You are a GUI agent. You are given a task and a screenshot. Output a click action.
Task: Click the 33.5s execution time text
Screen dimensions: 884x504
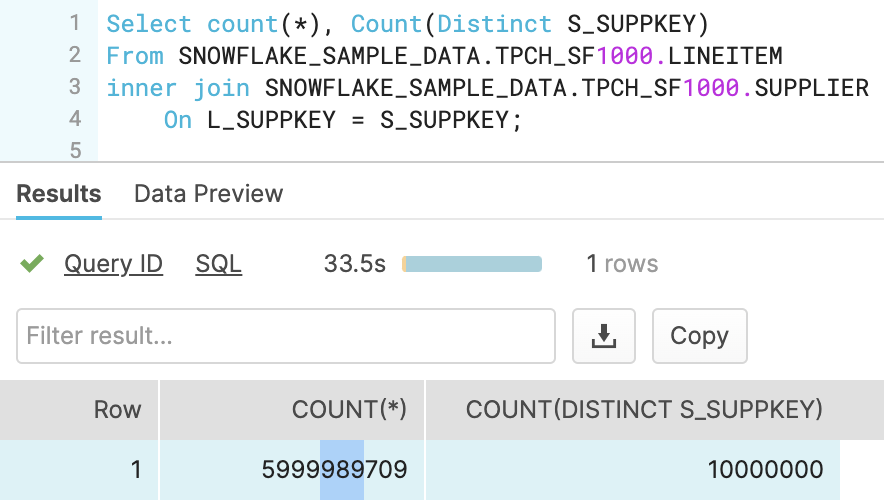(355, 264)
